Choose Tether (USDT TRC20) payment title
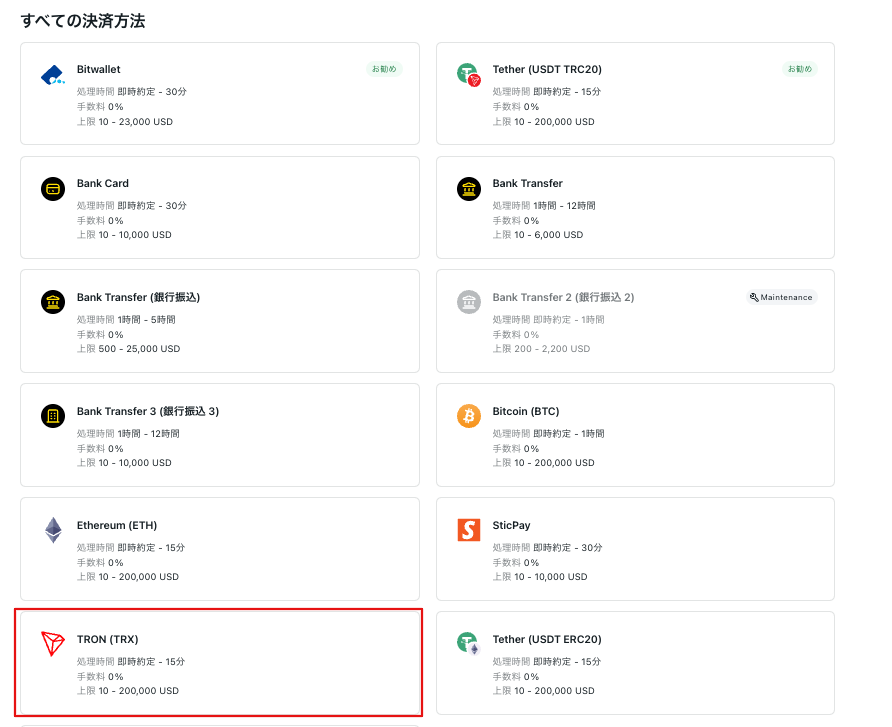The image size is (892, 727). 547,69
